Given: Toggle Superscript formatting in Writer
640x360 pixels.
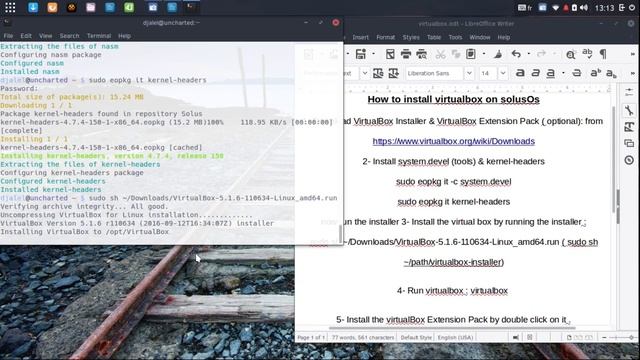Looking at the screenshot, I should [x=596, y=73].
